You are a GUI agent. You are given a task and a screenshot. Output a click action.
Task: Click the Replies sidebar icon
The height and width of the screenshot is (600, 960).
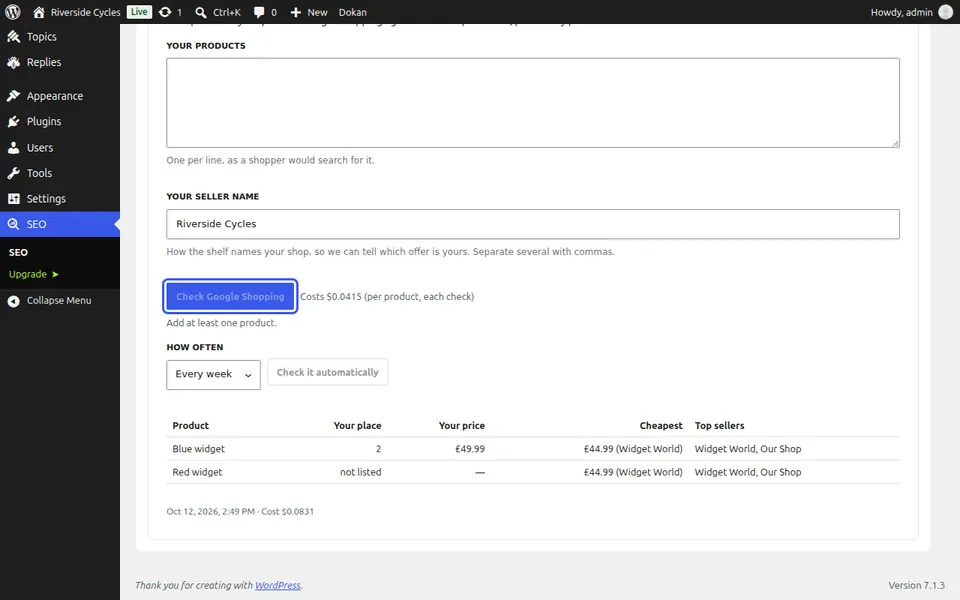(x=13, y=62)
